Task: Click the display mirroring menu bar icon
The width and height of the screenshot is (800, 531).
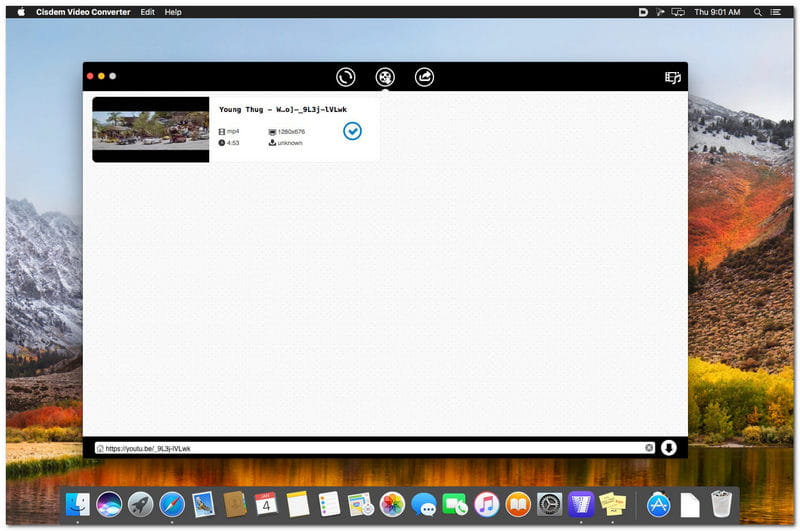Action: pyautogui.click(x=678, y=12)
